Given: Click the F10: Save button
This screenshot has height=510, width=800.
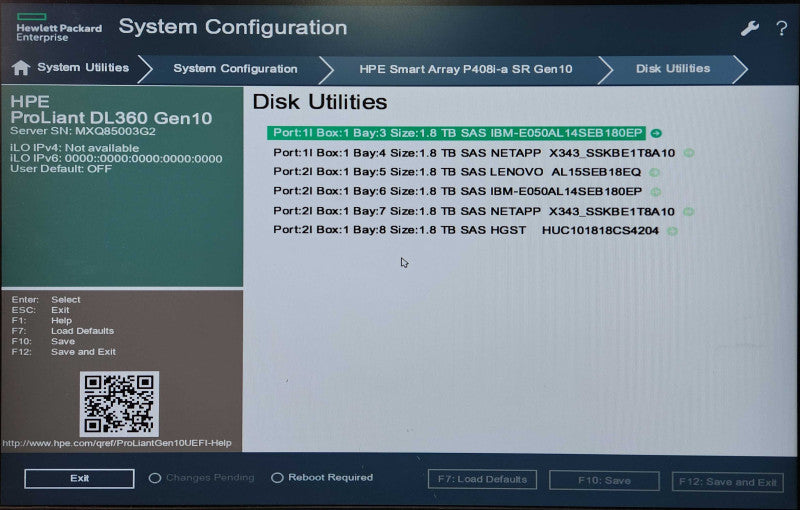Looking at the screenshot, I should click(604, 480).
